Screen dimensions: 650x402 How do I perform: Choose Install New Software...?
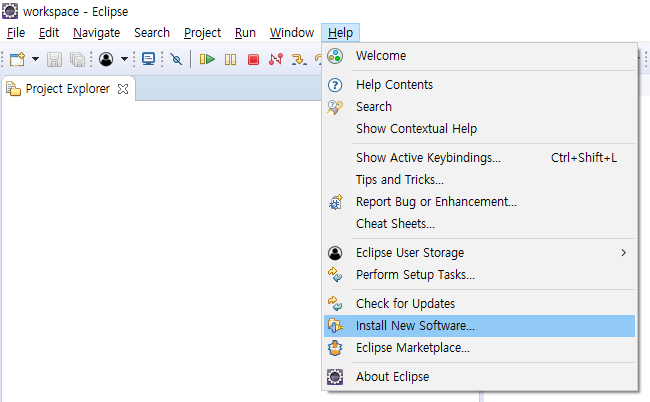click(x=479, y=326)
